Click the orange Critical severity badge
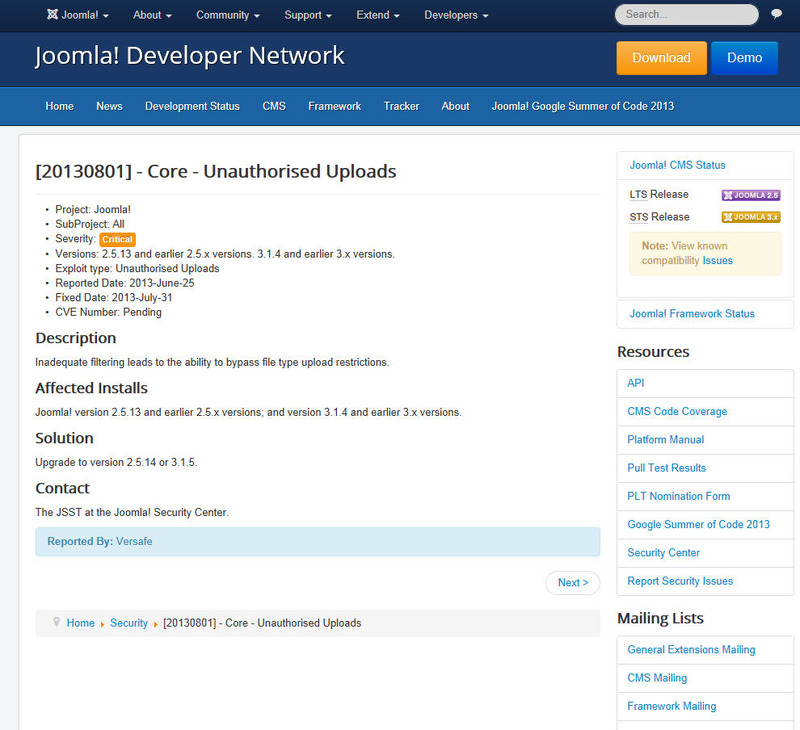 (x=117, y=240)
